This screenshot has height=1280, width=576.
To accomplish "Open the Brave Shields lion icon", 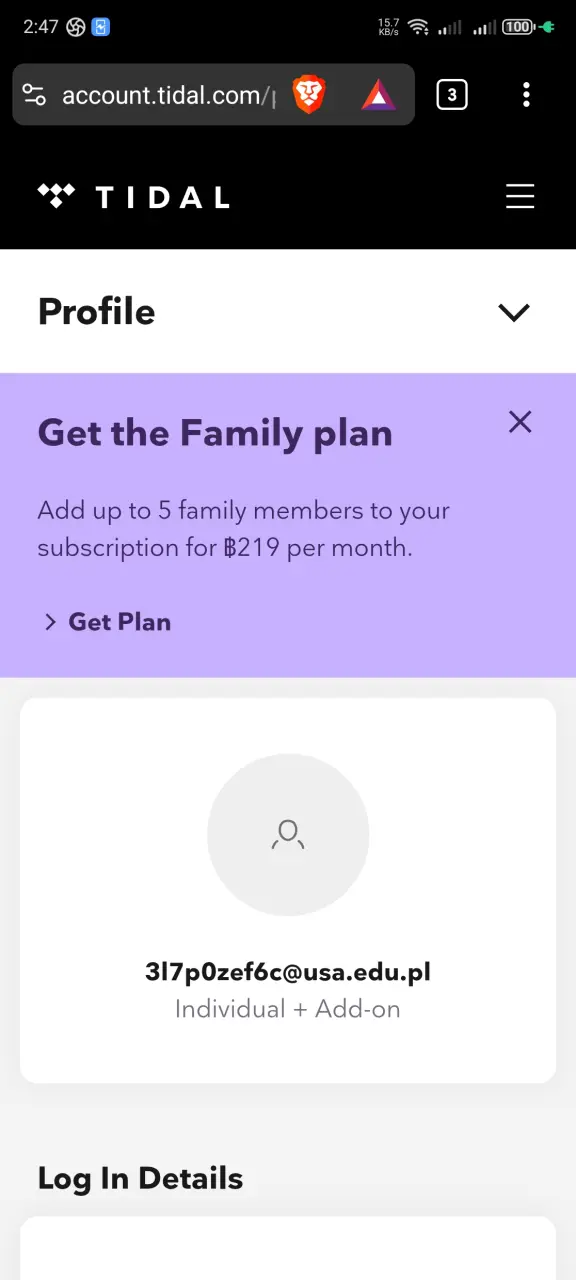I will tap(309, 95).
